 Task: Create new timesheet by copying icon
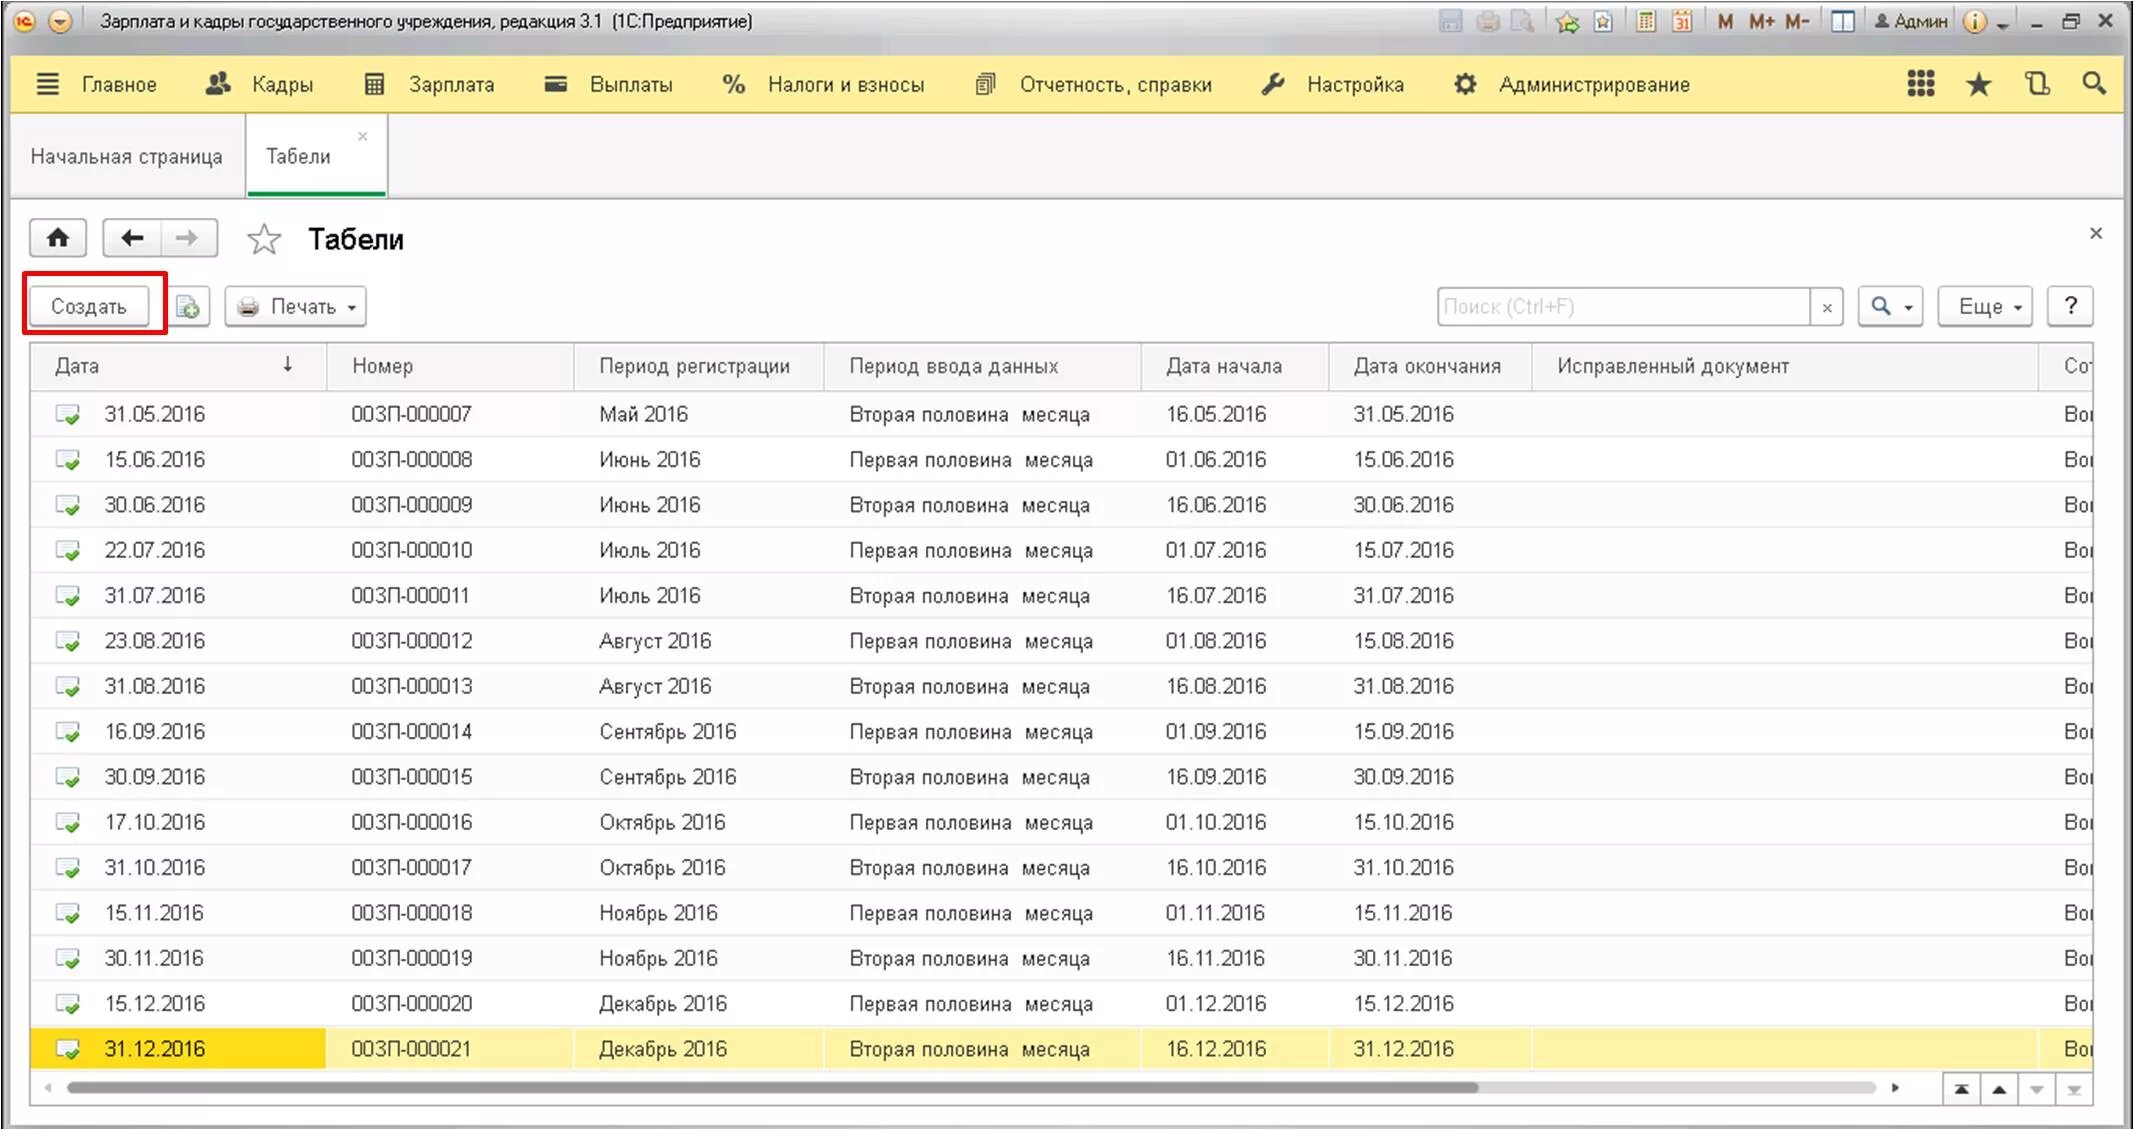188,306
